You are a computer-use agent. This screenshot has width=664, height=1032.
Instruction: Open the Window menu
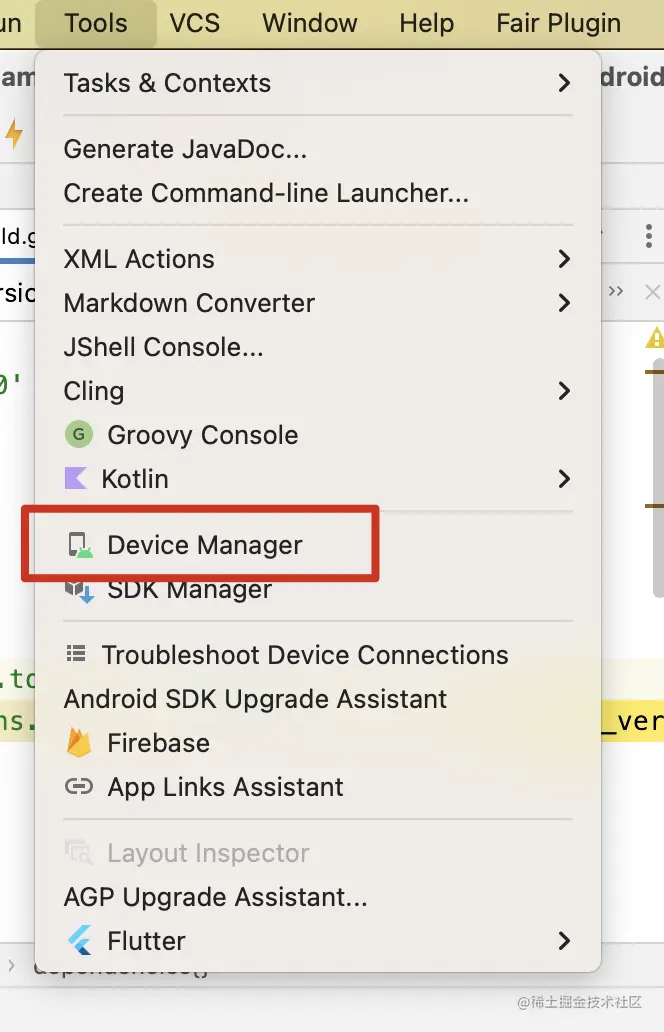[310, 23]
